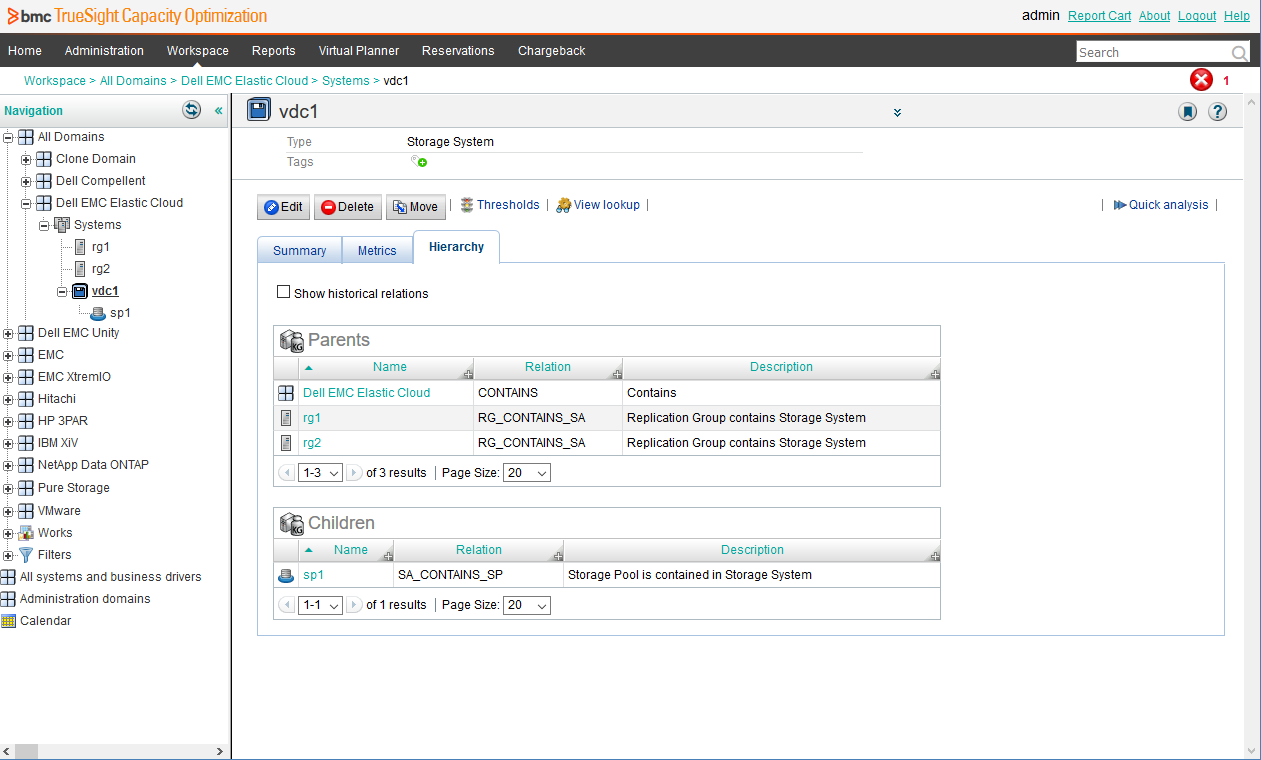Collapse the Navigation panel
The width and height of the screenshot is (1261, 760).
[x=219, y=111]
